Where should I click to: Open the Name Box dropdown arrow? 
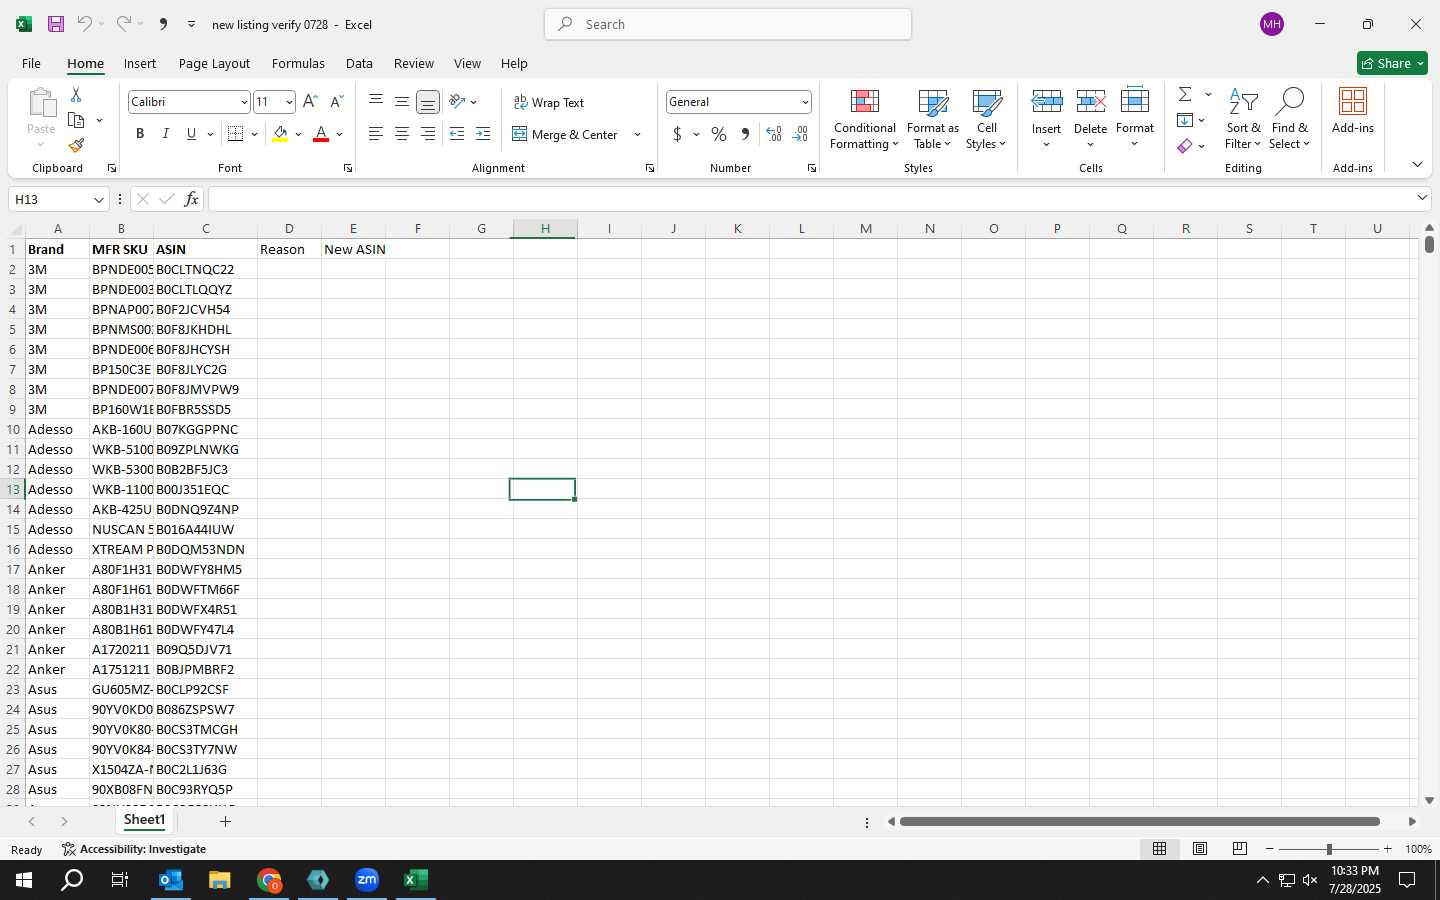(98, 199)
